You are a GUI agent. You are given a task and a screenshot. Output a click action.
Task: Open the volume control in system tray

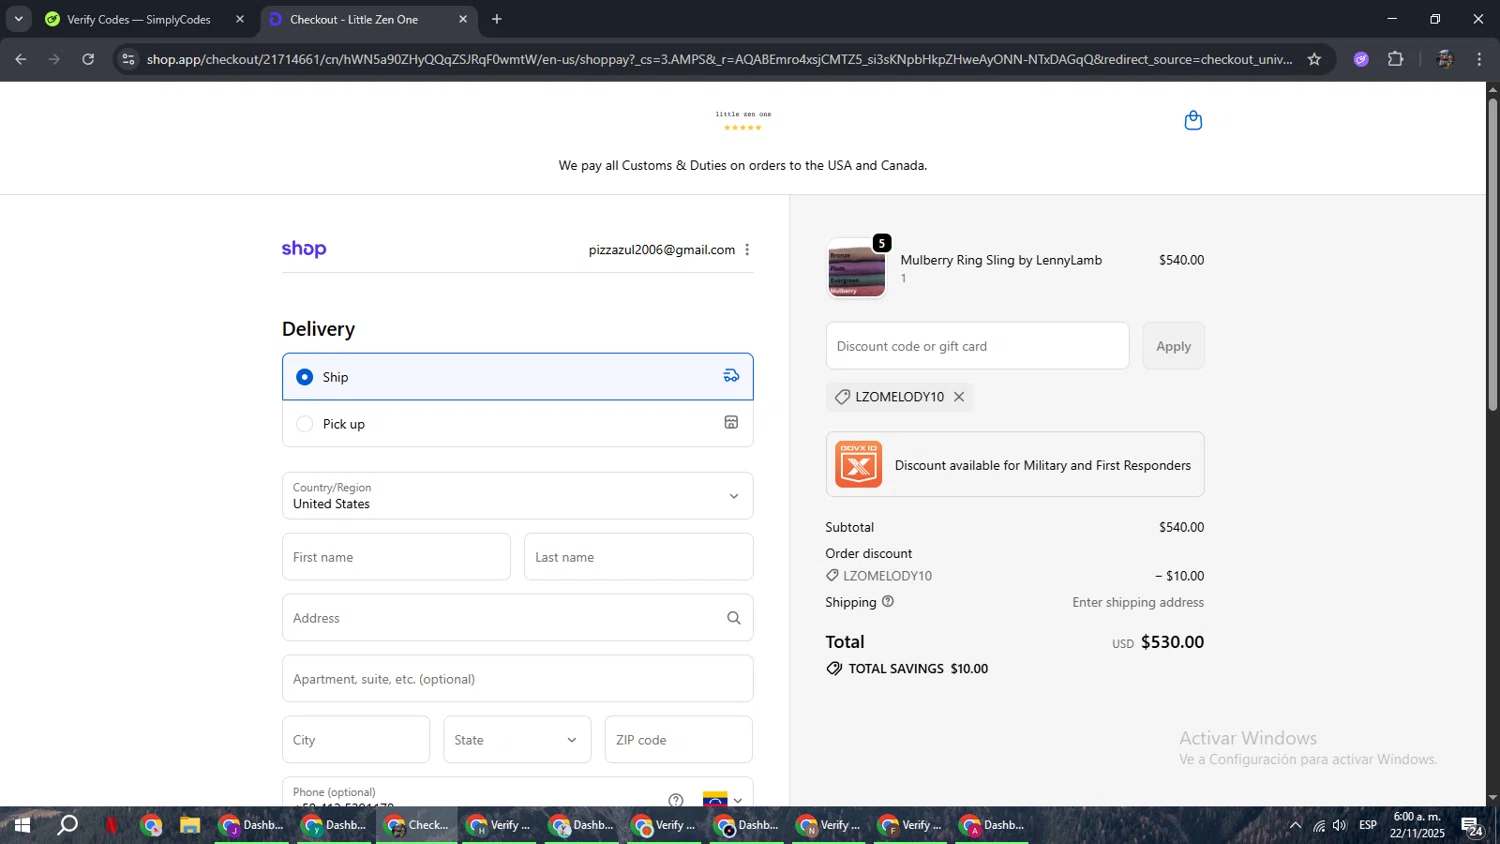[x=1340, y=825]
